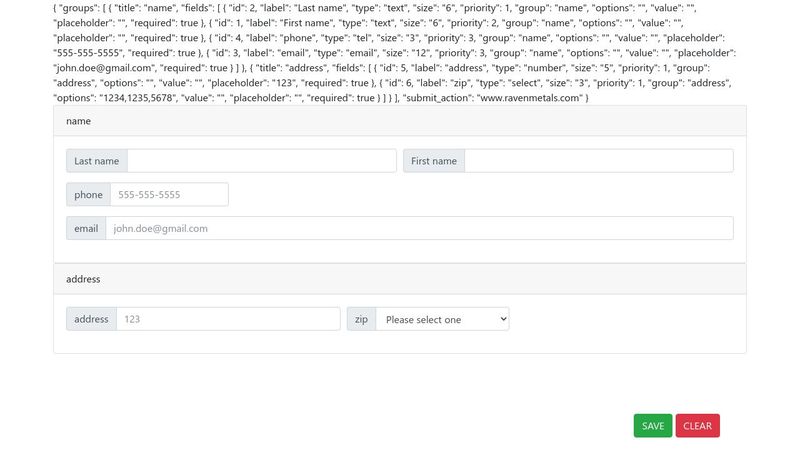Click the 'email' label tag
800x450 pixels.
point(86,228)
